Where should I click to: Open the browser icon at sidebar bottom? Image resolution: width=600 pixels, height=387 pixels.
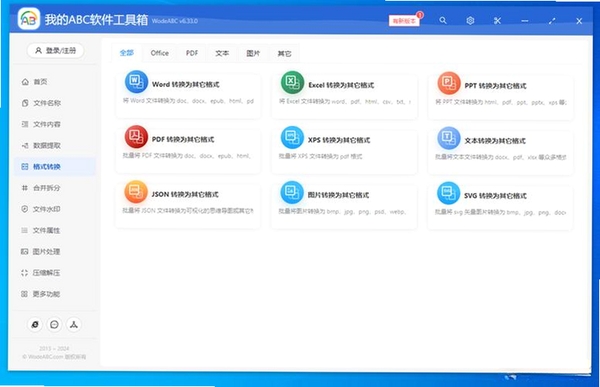coord(35,324)
